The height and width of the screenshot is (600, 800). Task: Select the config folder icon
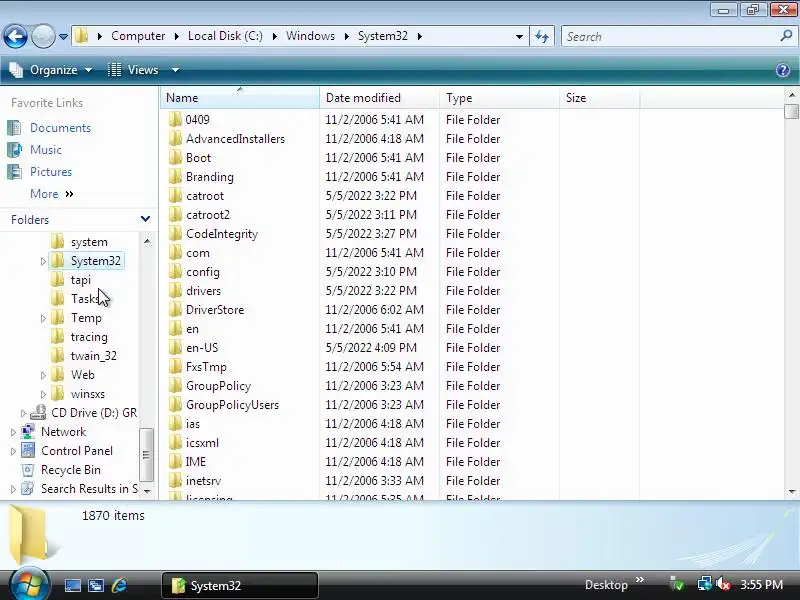point(175,271)
